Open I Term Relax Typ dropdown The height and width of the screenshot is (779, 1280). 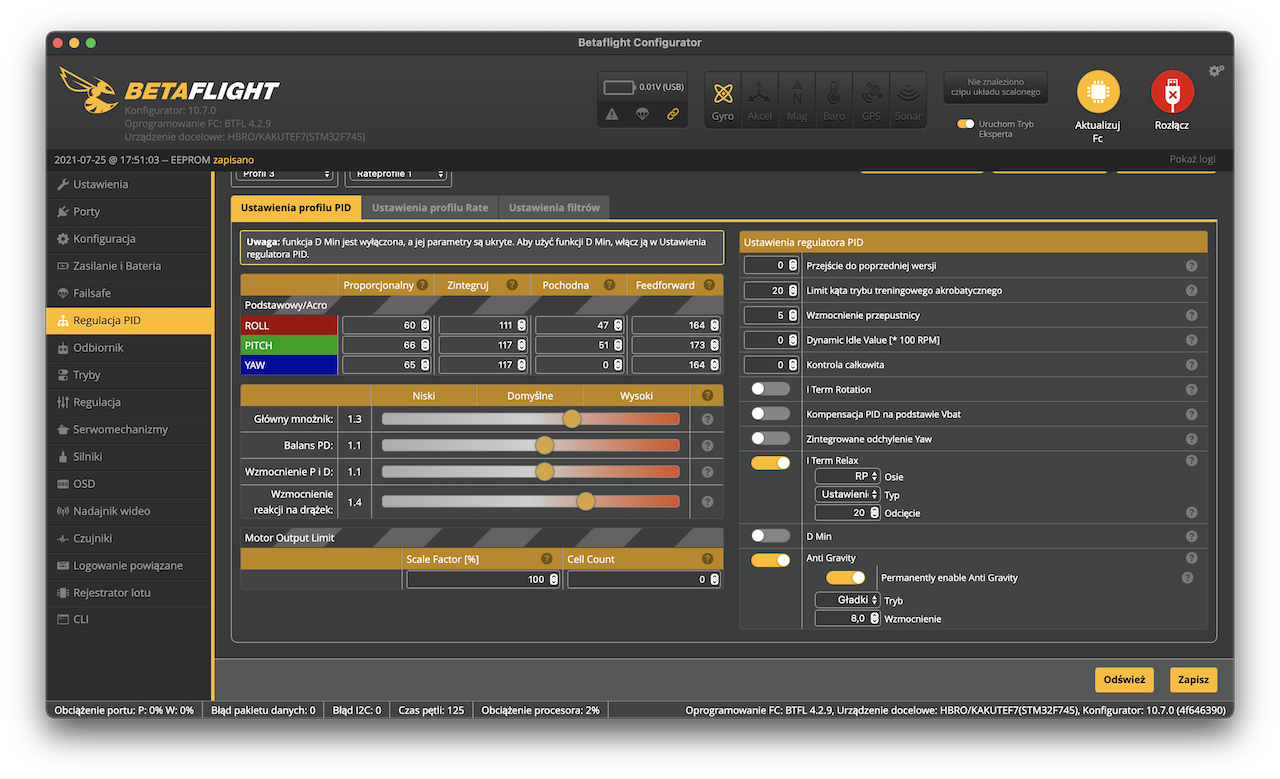[847, 494]
